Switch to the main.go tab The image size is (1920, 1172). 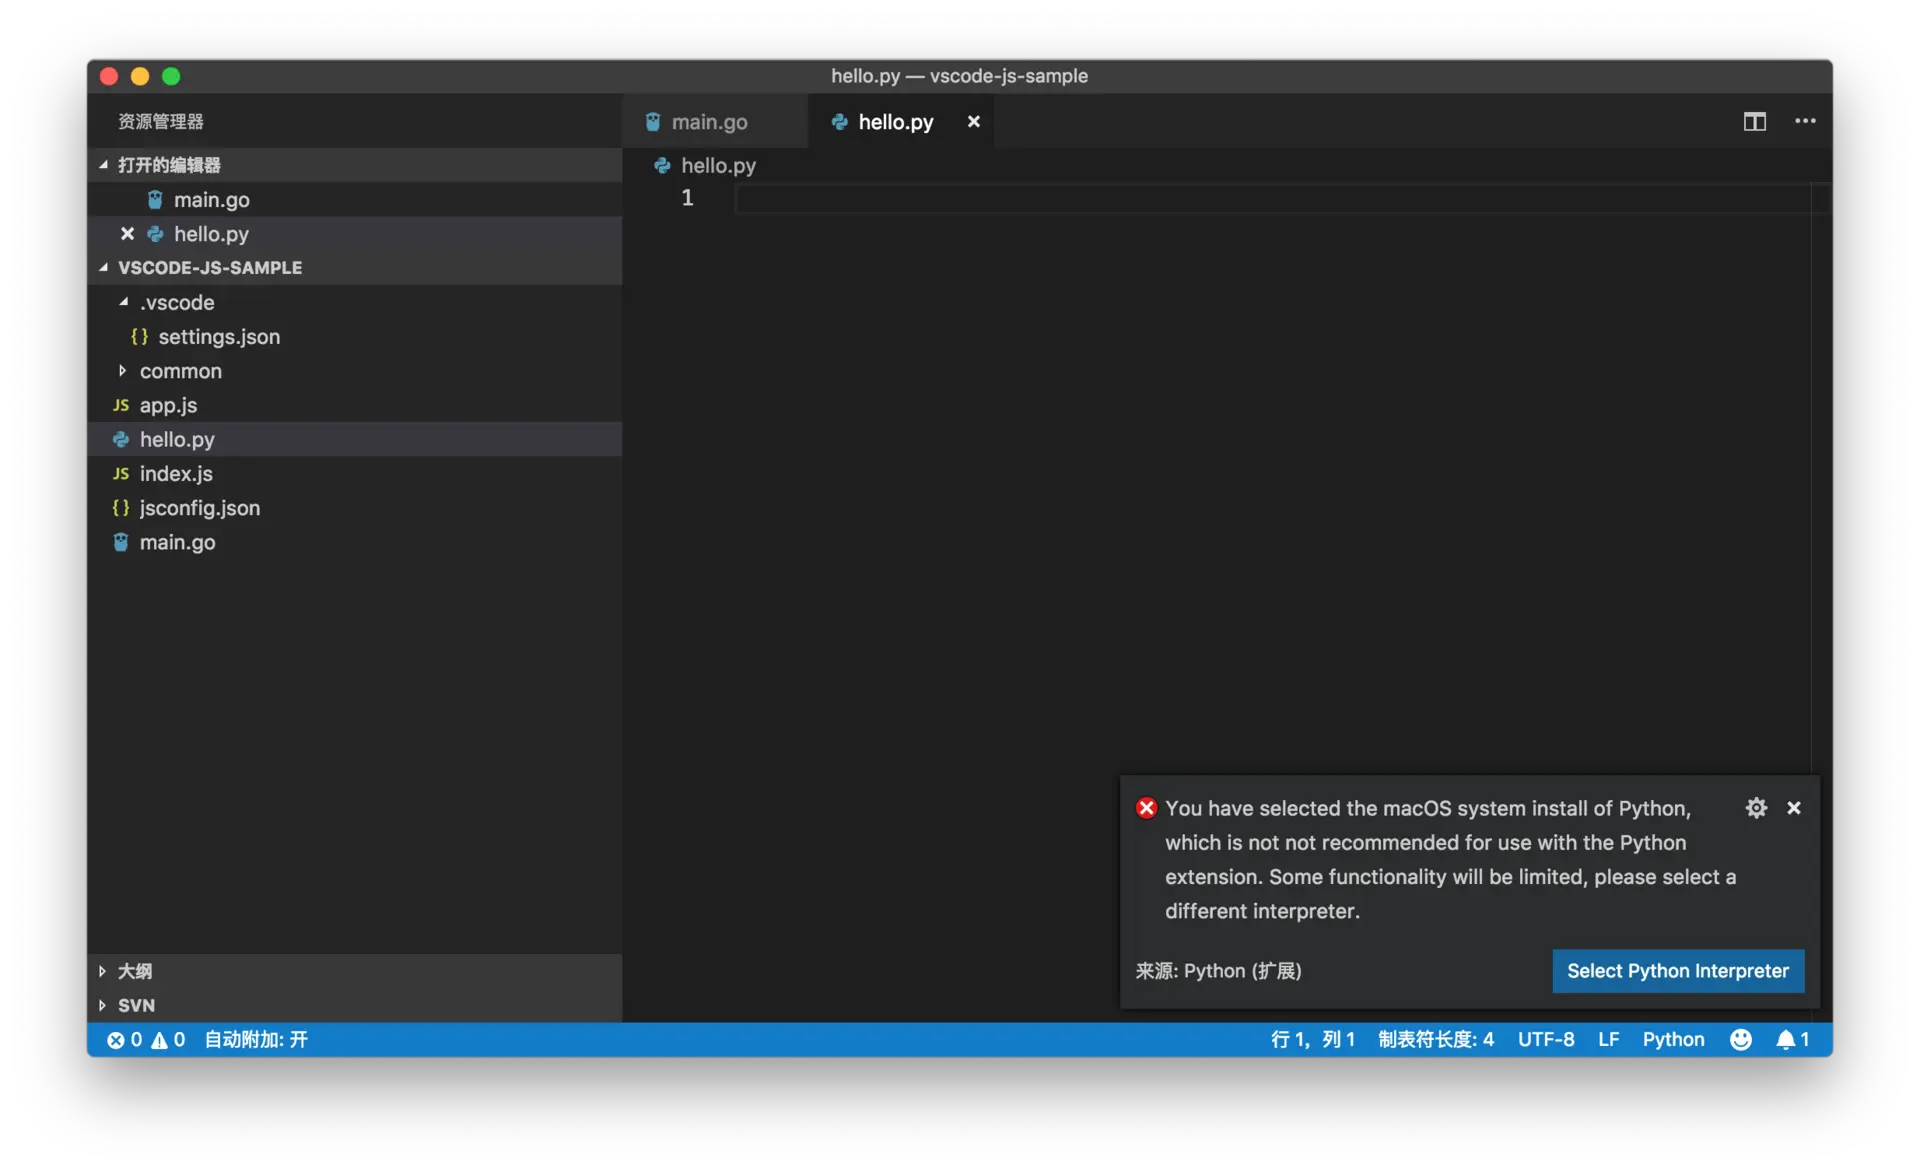[x=709, y=122]
